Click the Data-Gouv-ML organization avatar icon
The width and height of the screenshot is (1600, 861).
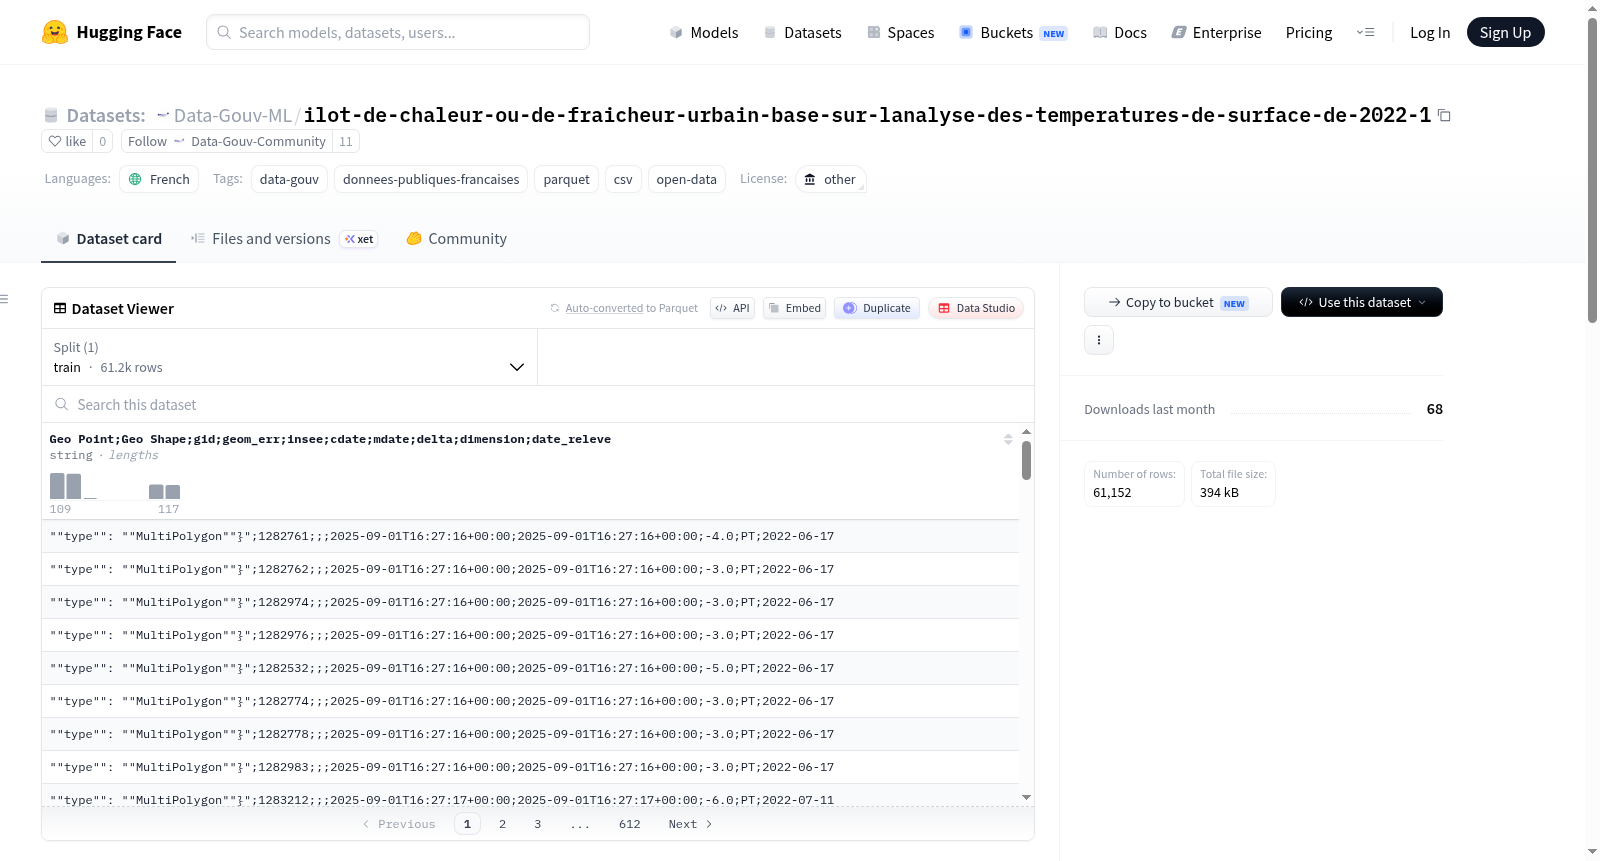pos(163,116)
